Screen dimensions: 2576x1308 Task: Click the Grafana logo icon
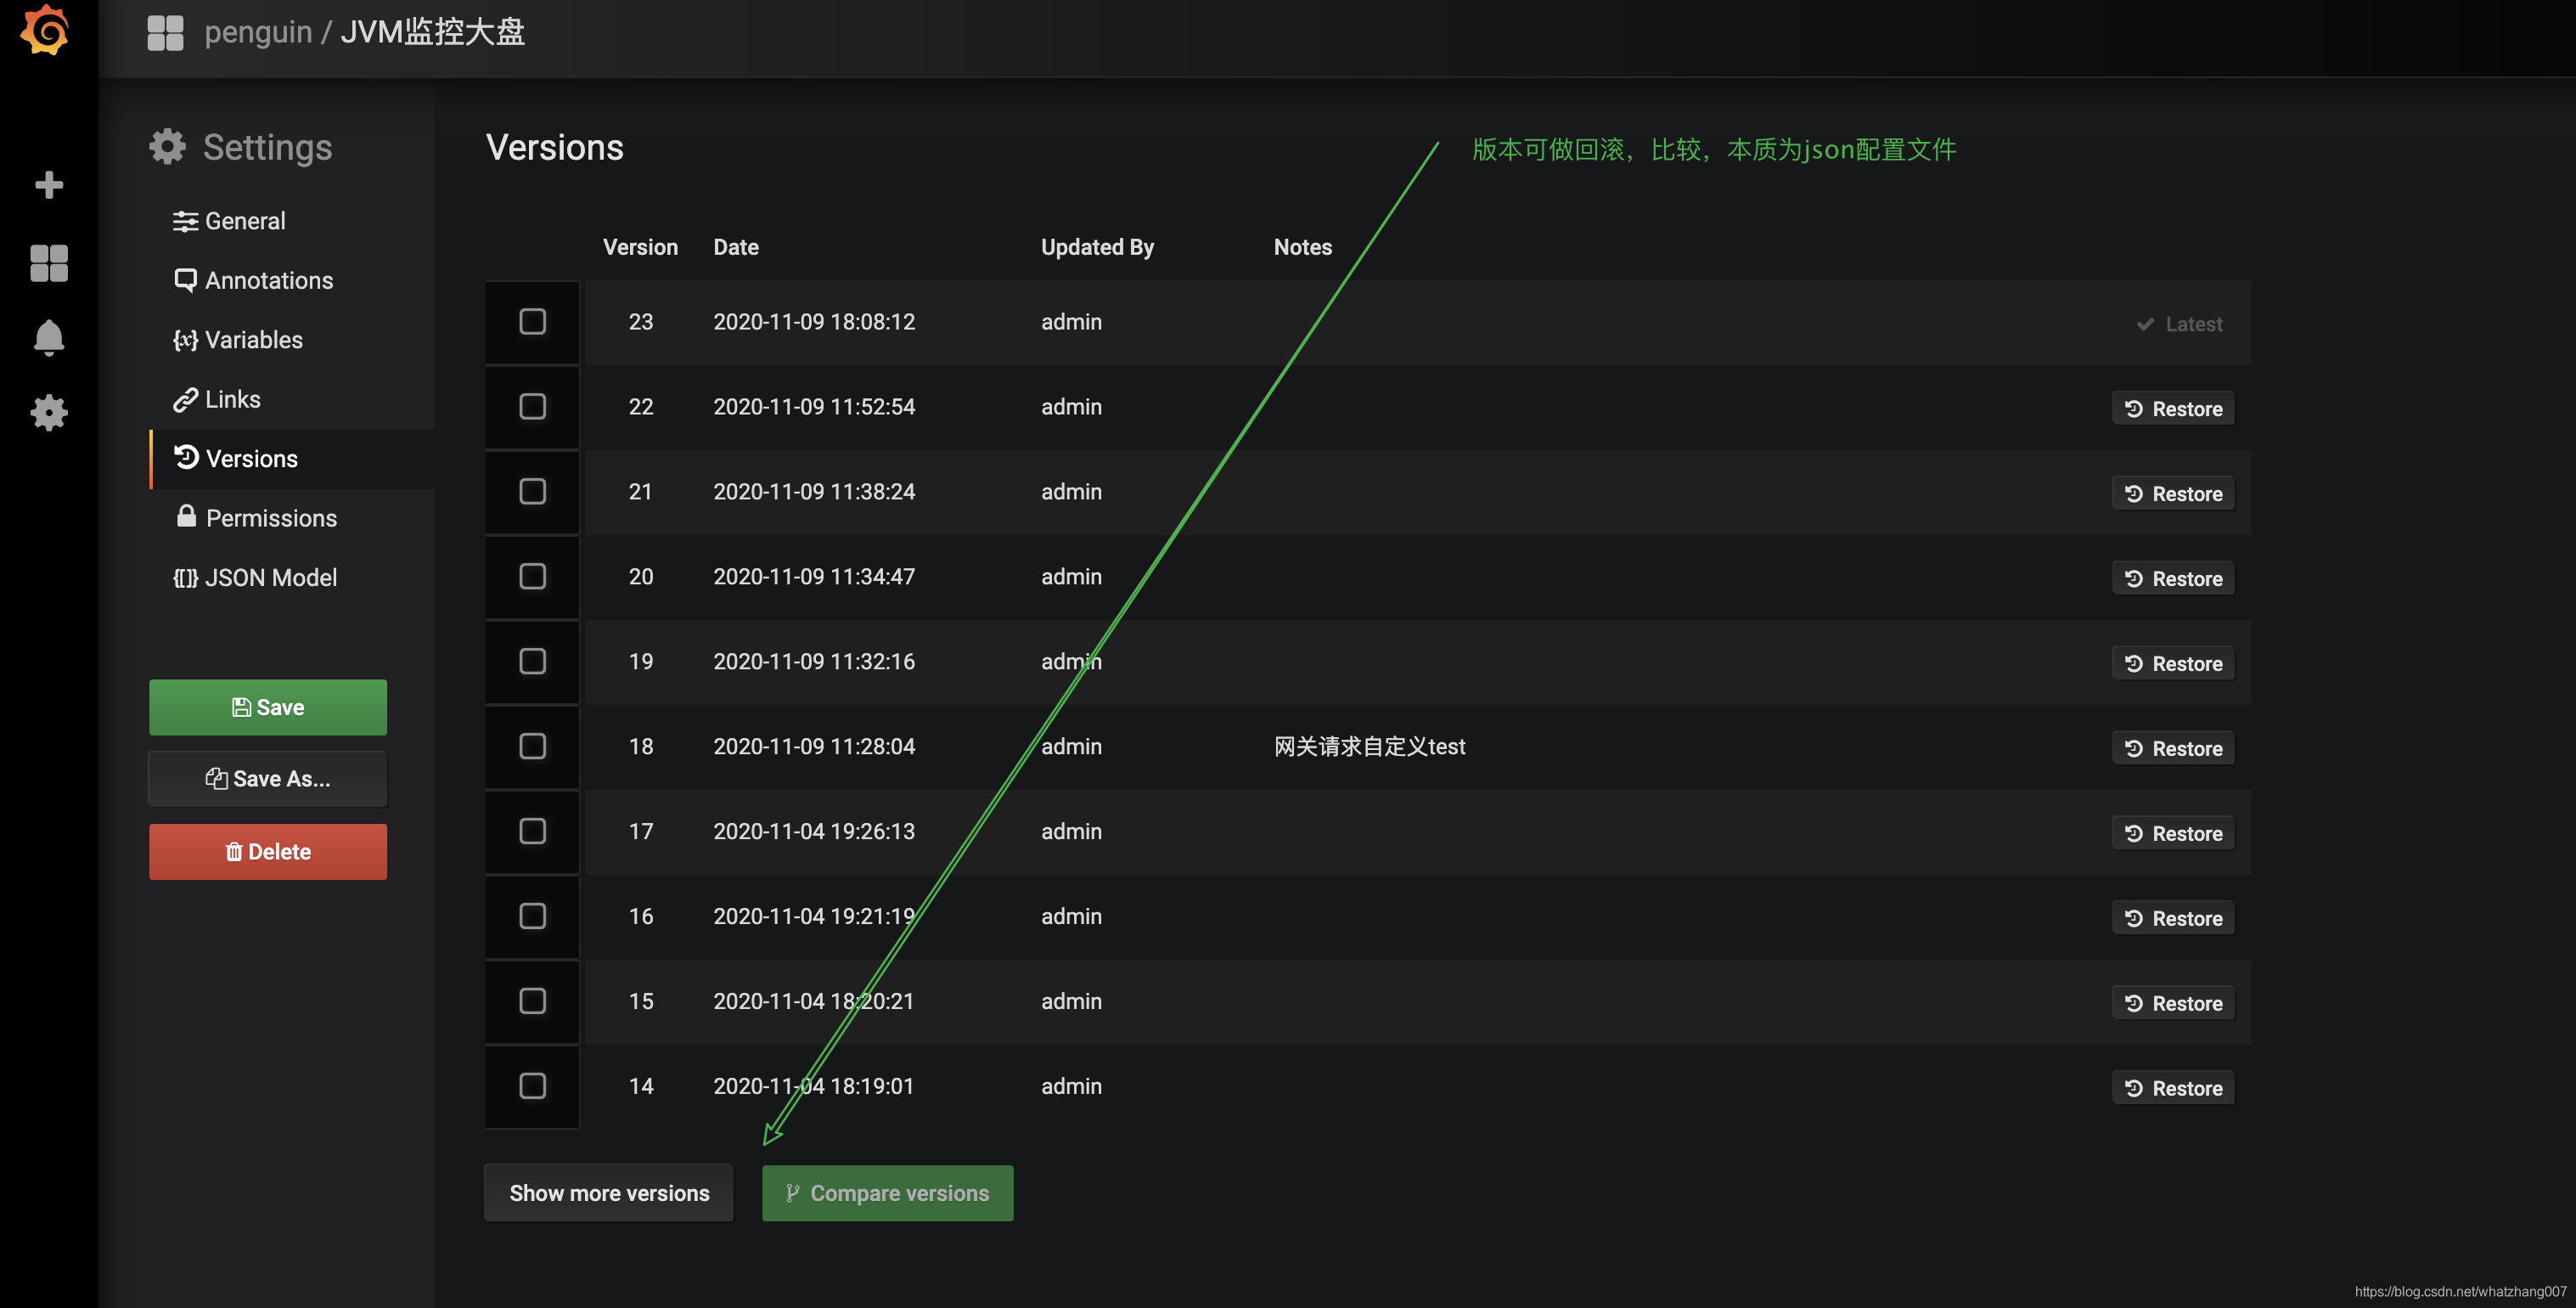[x=46, y=30]
